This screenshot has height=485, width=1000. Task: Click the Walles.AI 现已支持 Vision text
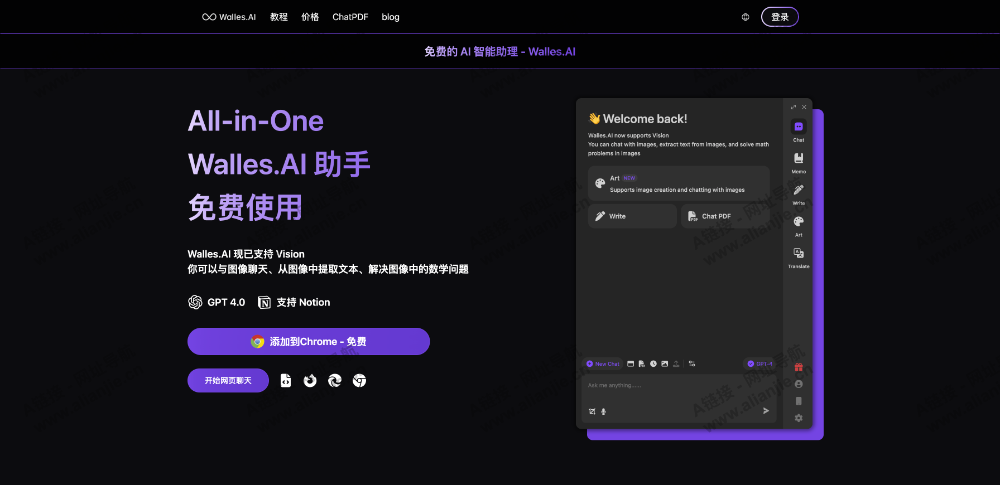(x=246, y=254)
